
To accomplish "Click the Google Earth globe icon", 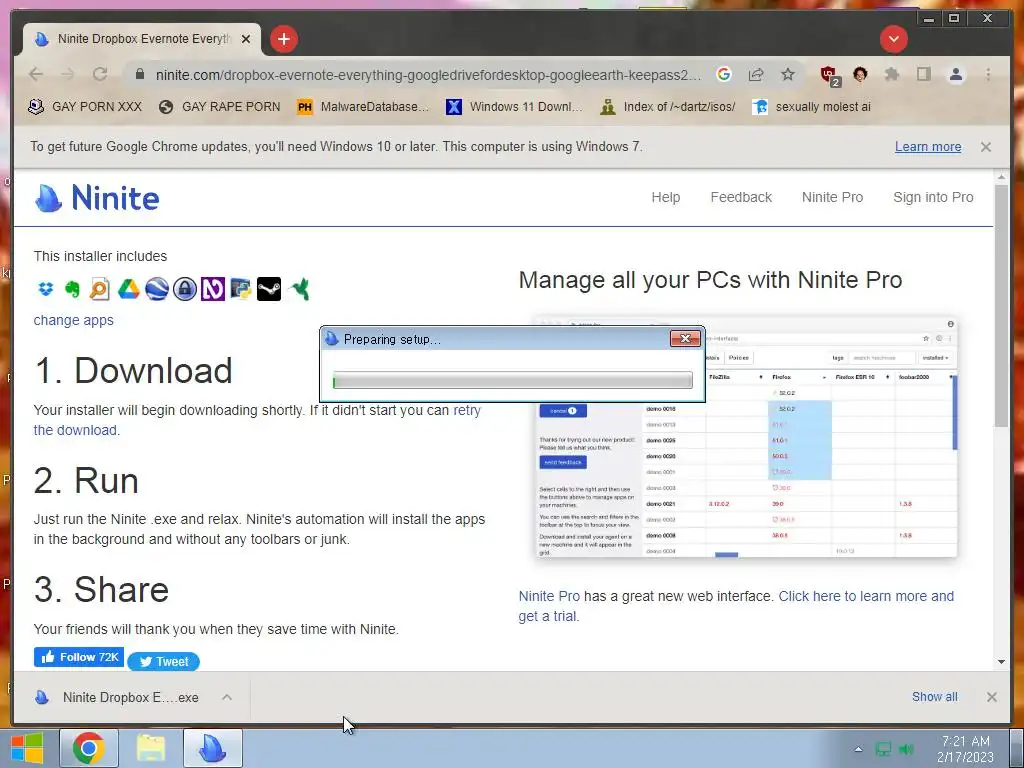I will click(157, 289).
